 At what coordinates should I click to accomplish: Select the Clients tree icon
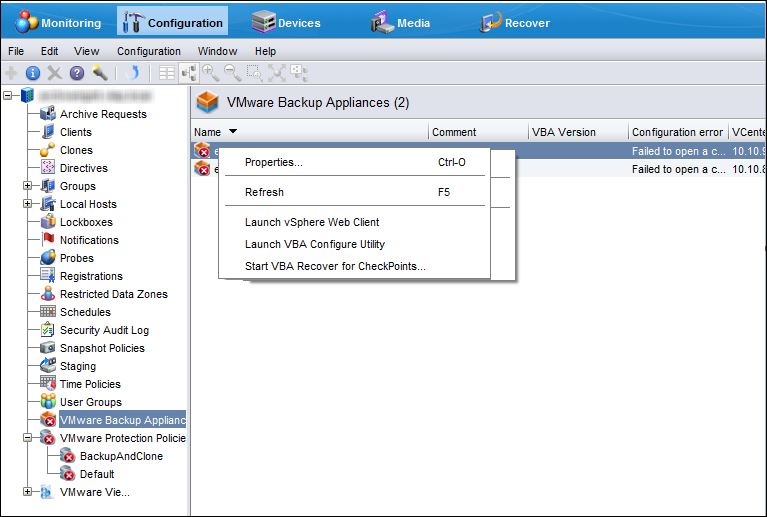point(48,132)
